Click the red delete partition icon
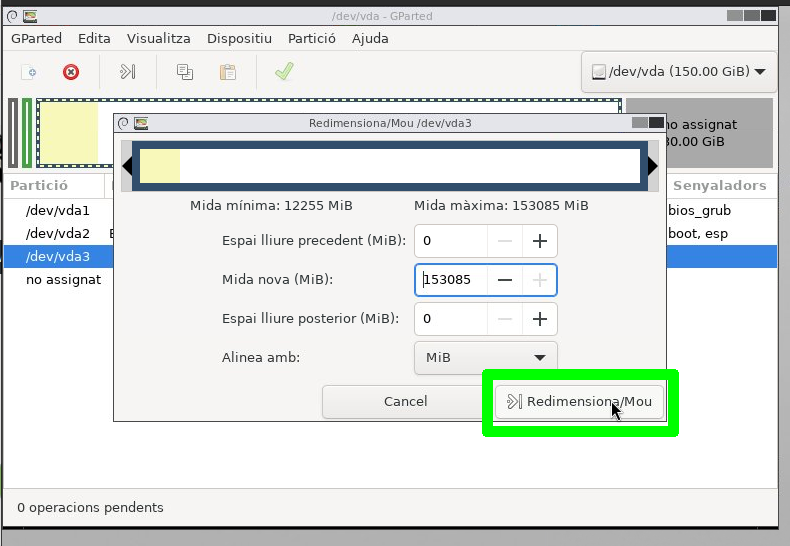This screenshot has height=546, width=790. coord(71,72)
